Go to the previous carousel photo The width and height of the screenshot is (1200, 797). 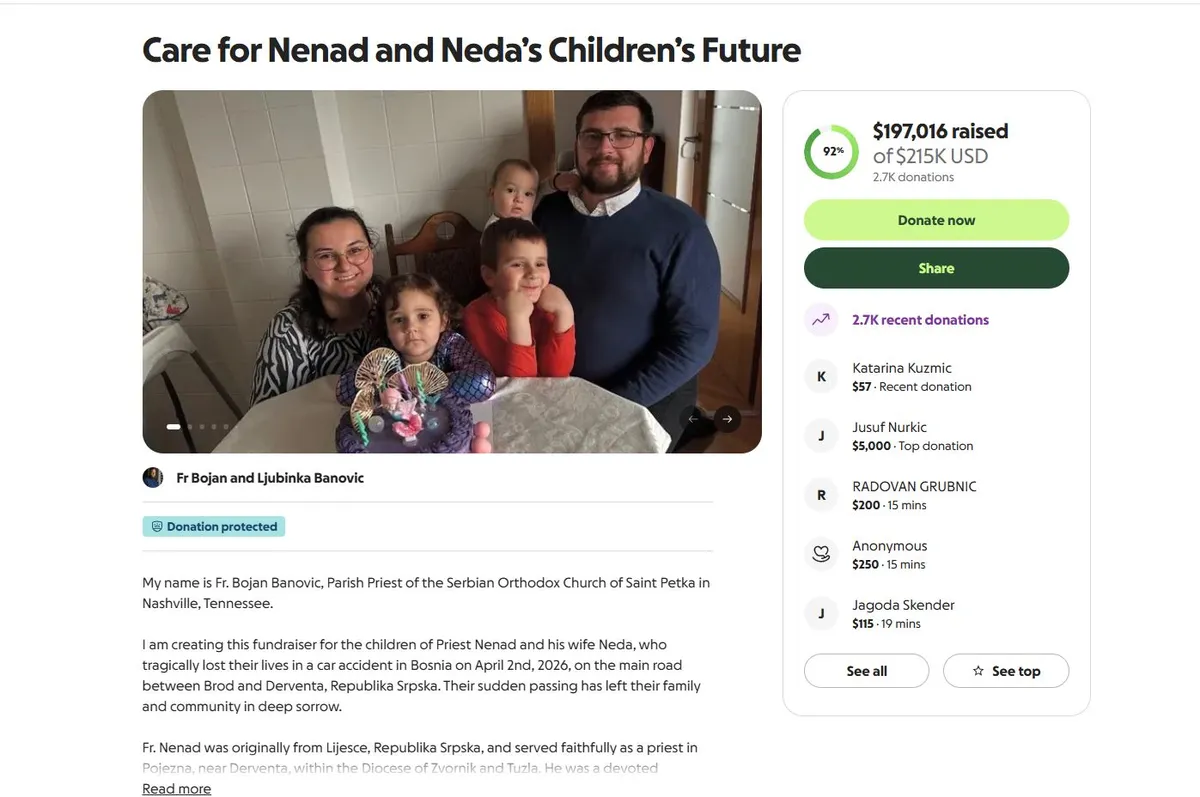coord(694,419)
